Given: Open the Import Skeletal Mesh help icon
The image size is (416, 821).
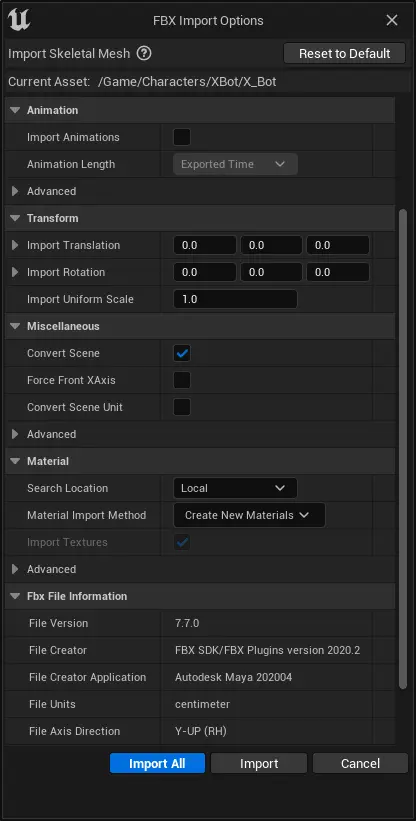Looking at the screenshot, I should 144,53.
